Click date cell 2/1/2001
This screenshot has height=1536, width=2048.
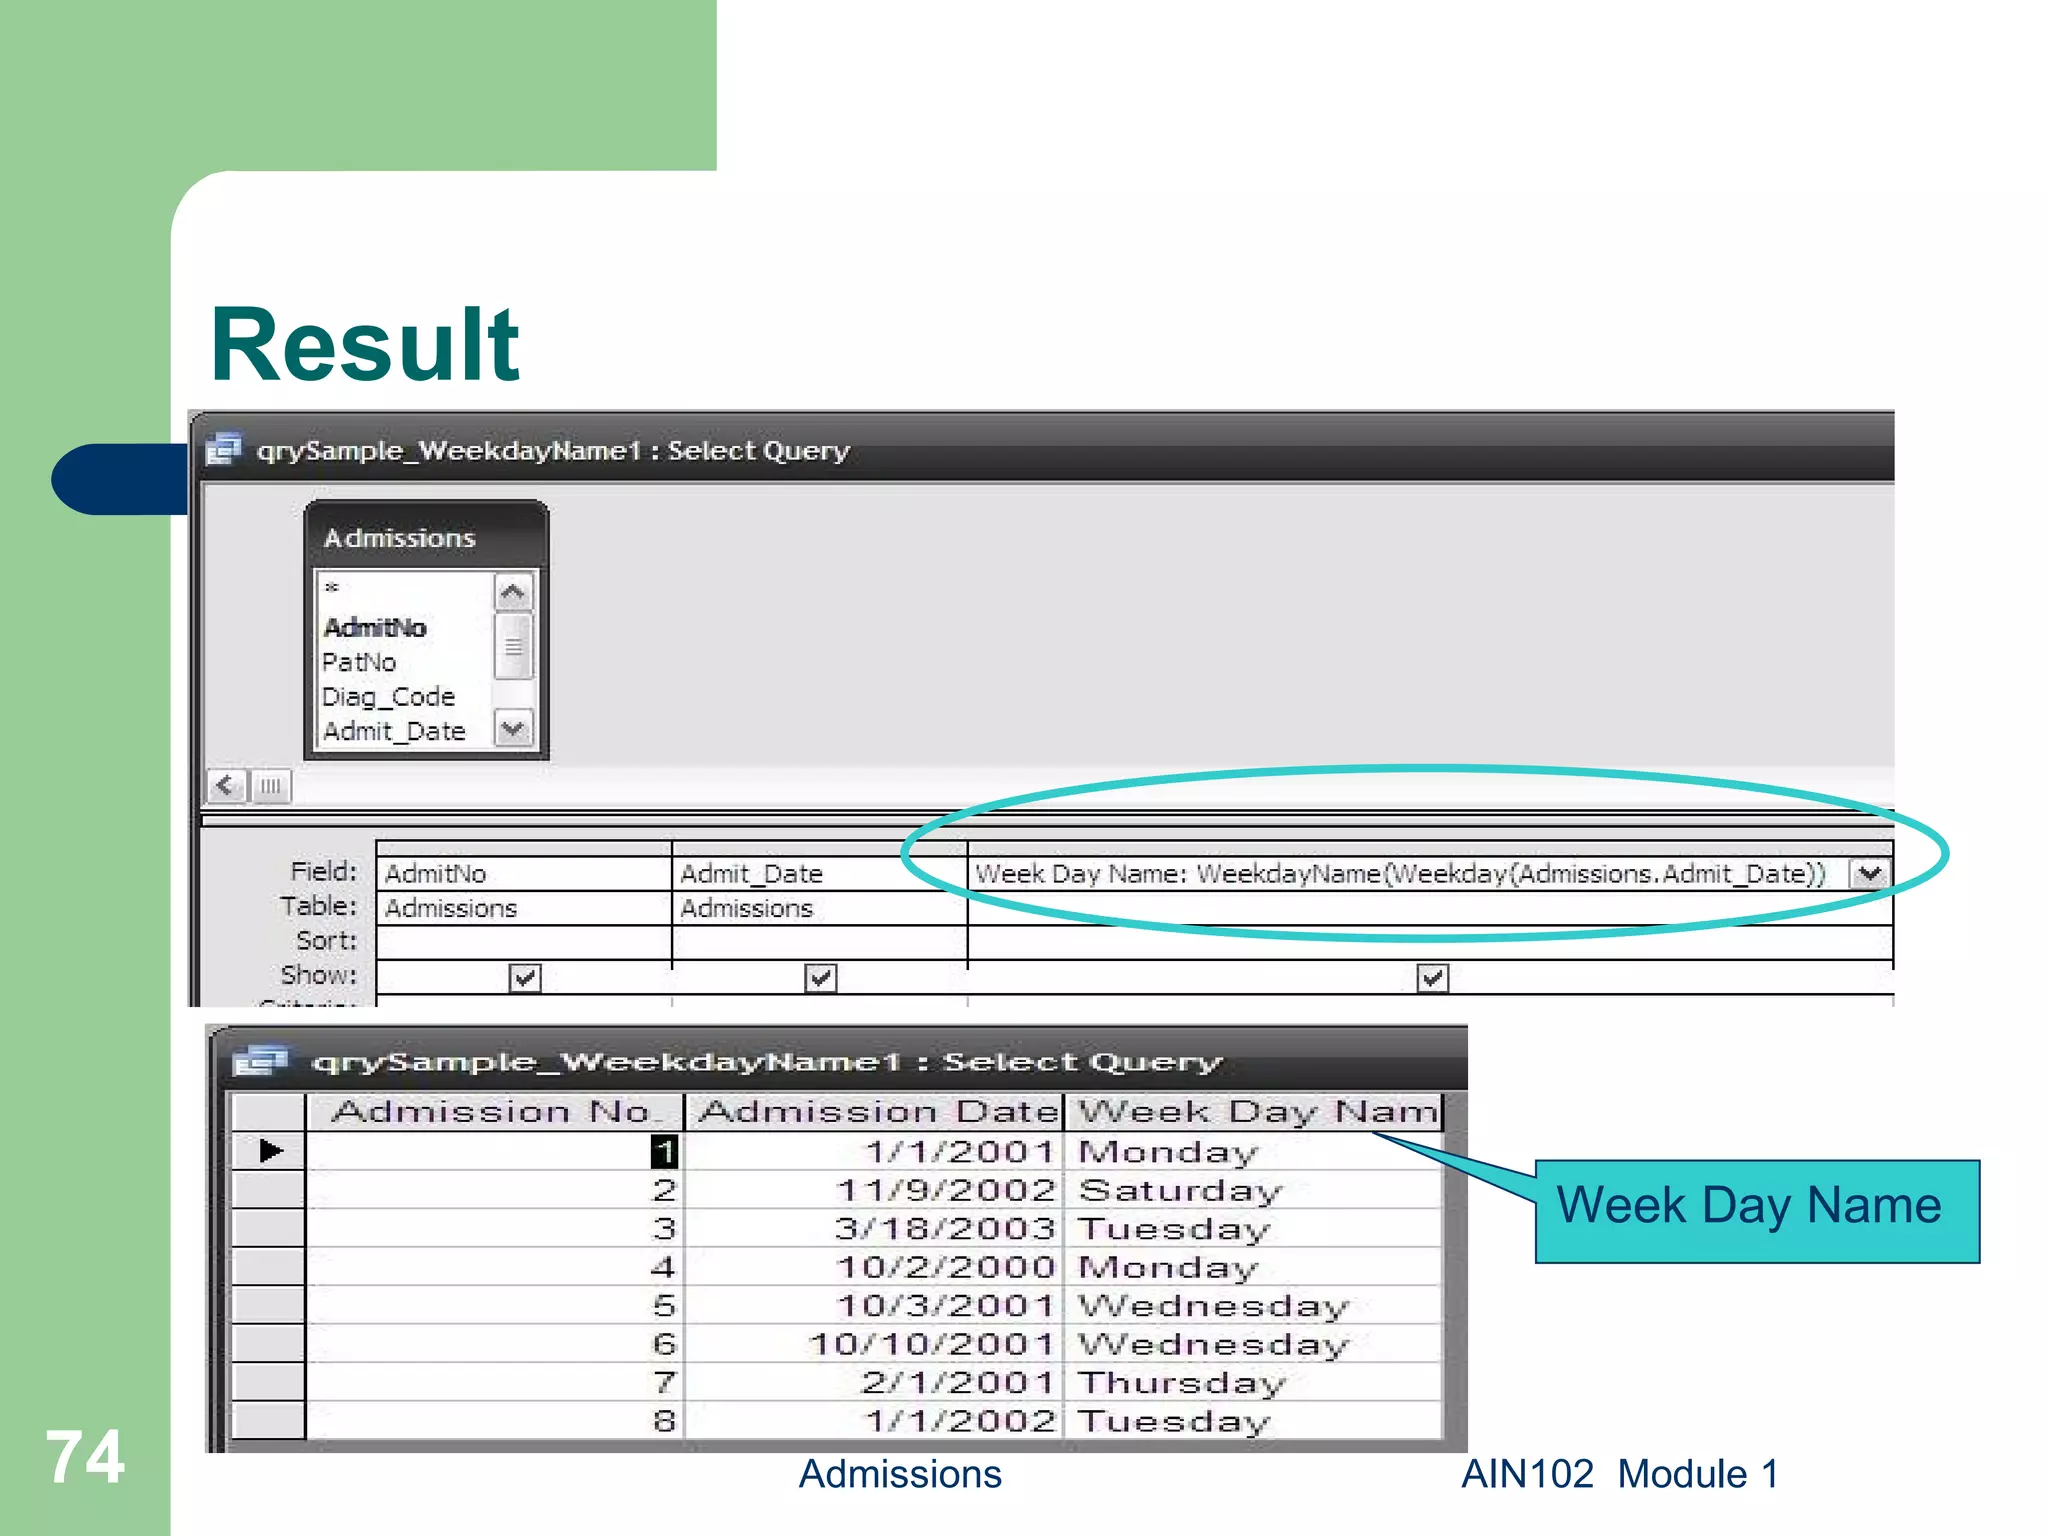pyautogui.click(x=874, y=1382)
